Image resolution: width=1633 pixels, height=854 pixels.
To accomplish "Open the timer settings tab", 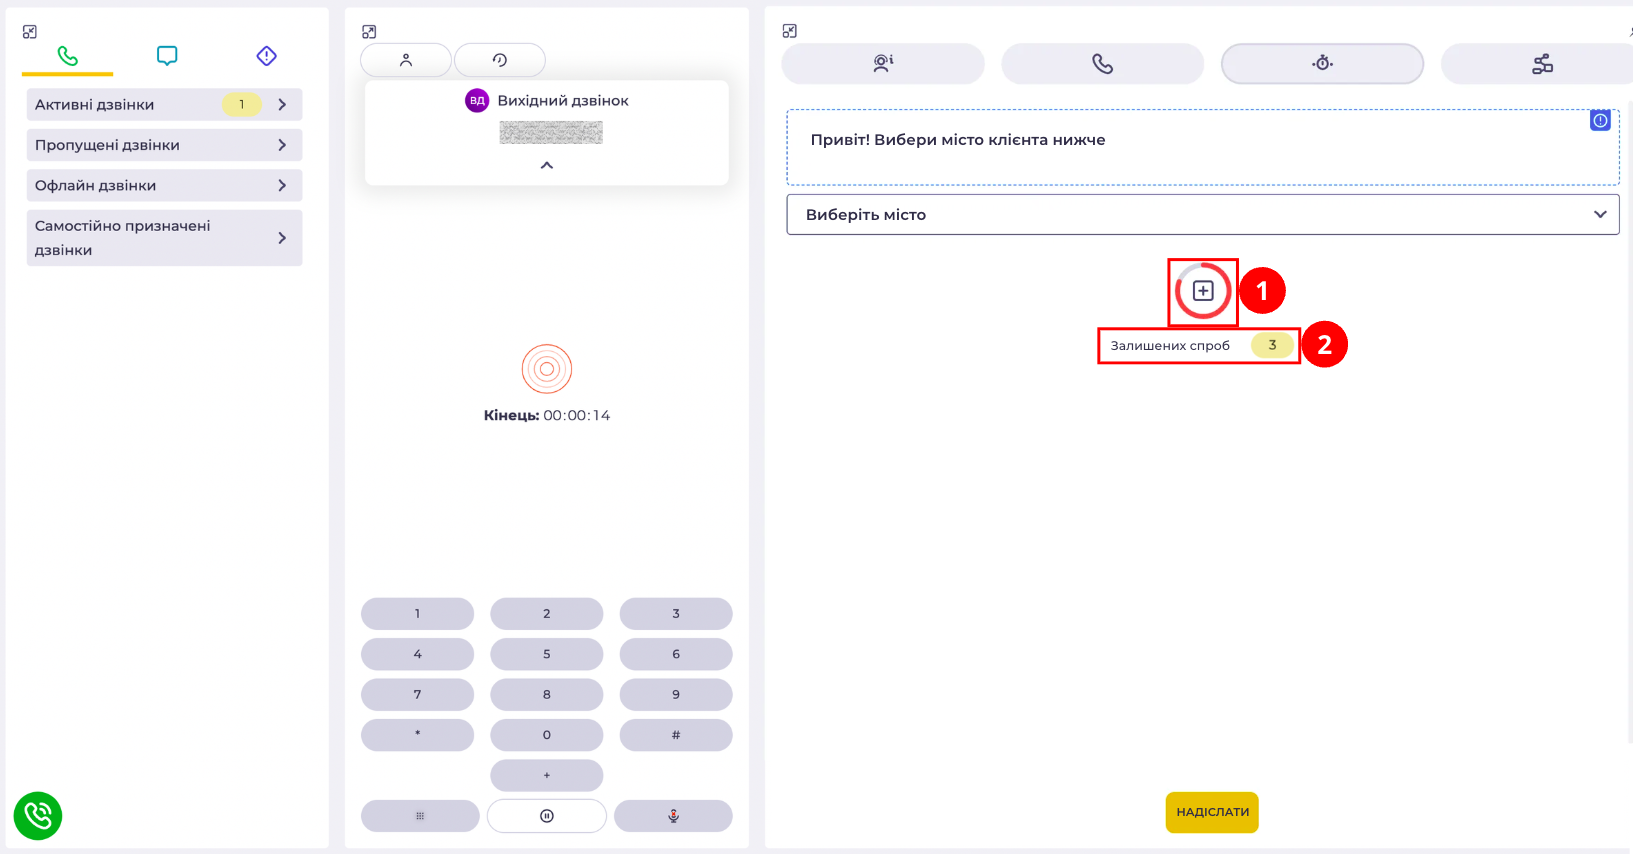I will click(x=1322, y=64).
